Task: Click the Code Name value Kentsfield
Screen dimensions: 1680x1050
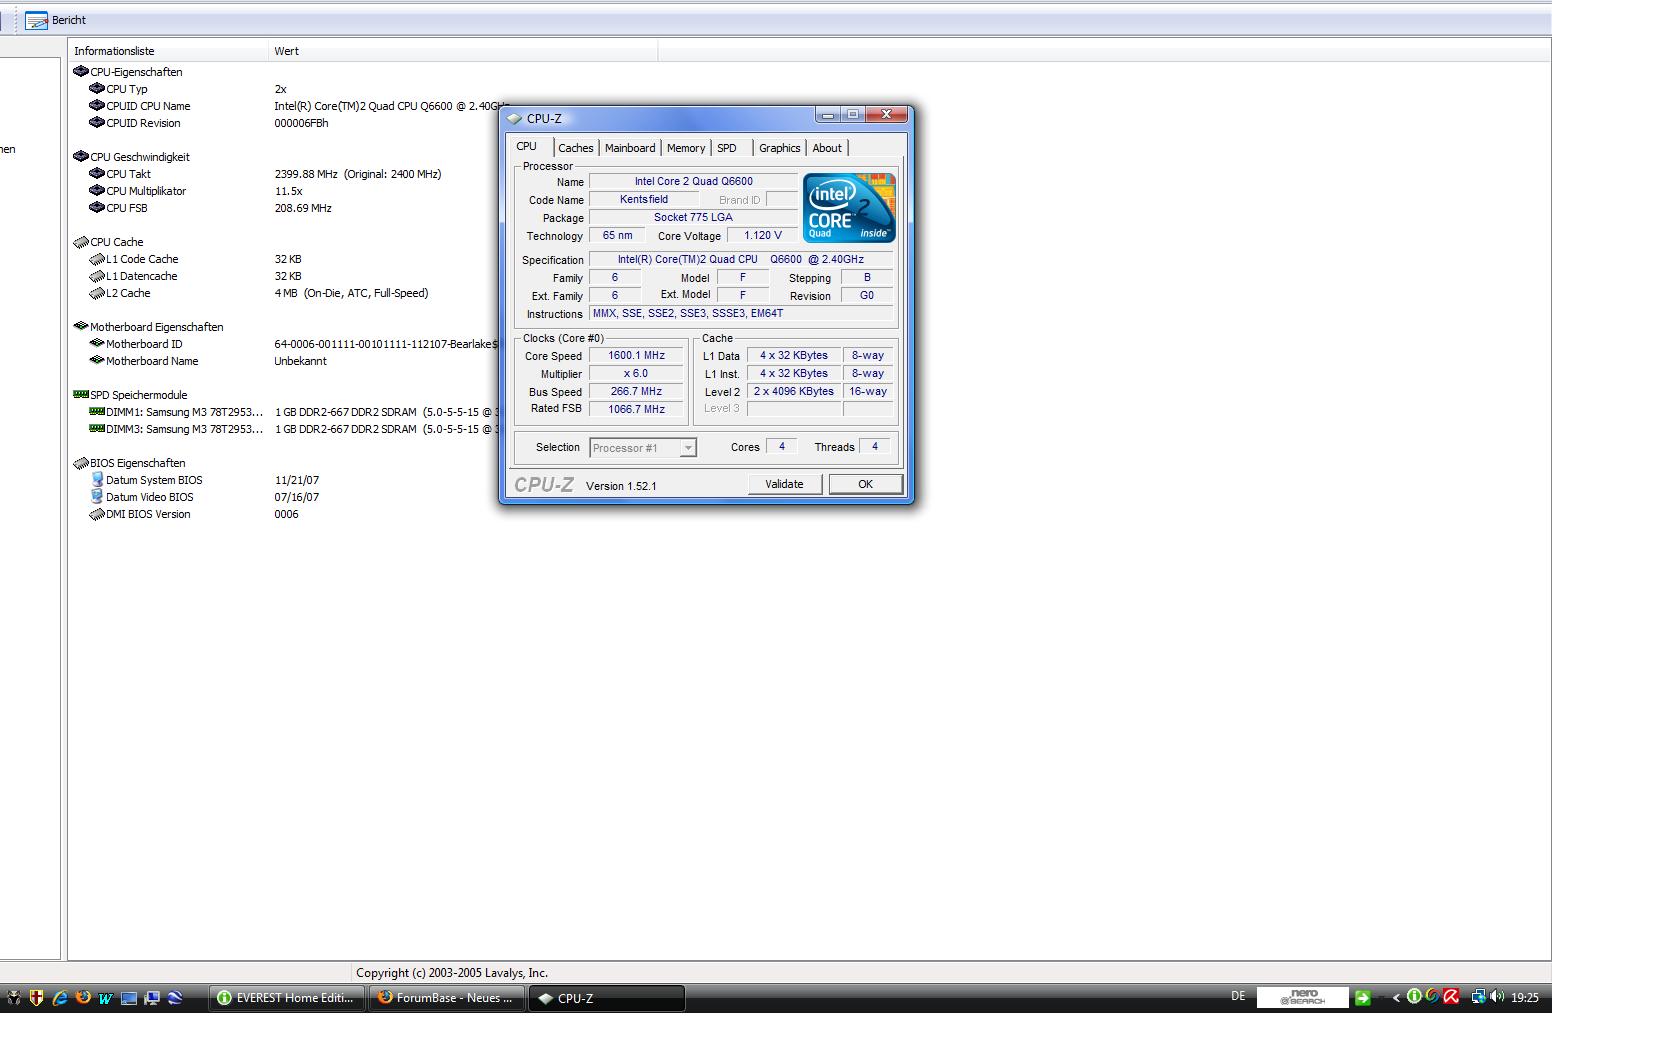Action: pyautogui.click(x=644, y=199)
